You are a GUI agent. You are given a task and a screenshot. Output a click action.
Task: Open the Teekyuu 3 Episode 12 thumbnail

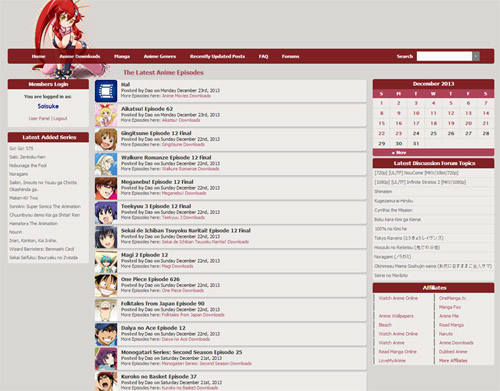pyautogui.click(x=106, y=212)
